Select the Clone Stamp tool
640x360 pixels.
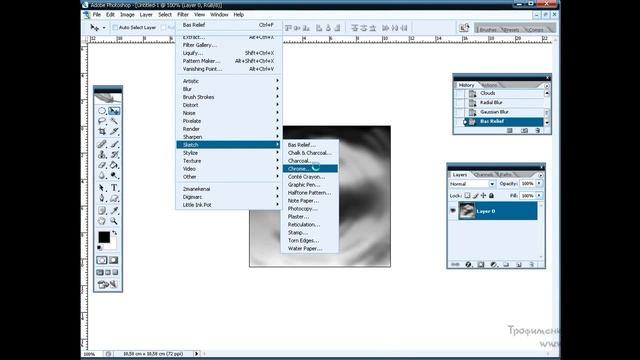click(102, 154)
